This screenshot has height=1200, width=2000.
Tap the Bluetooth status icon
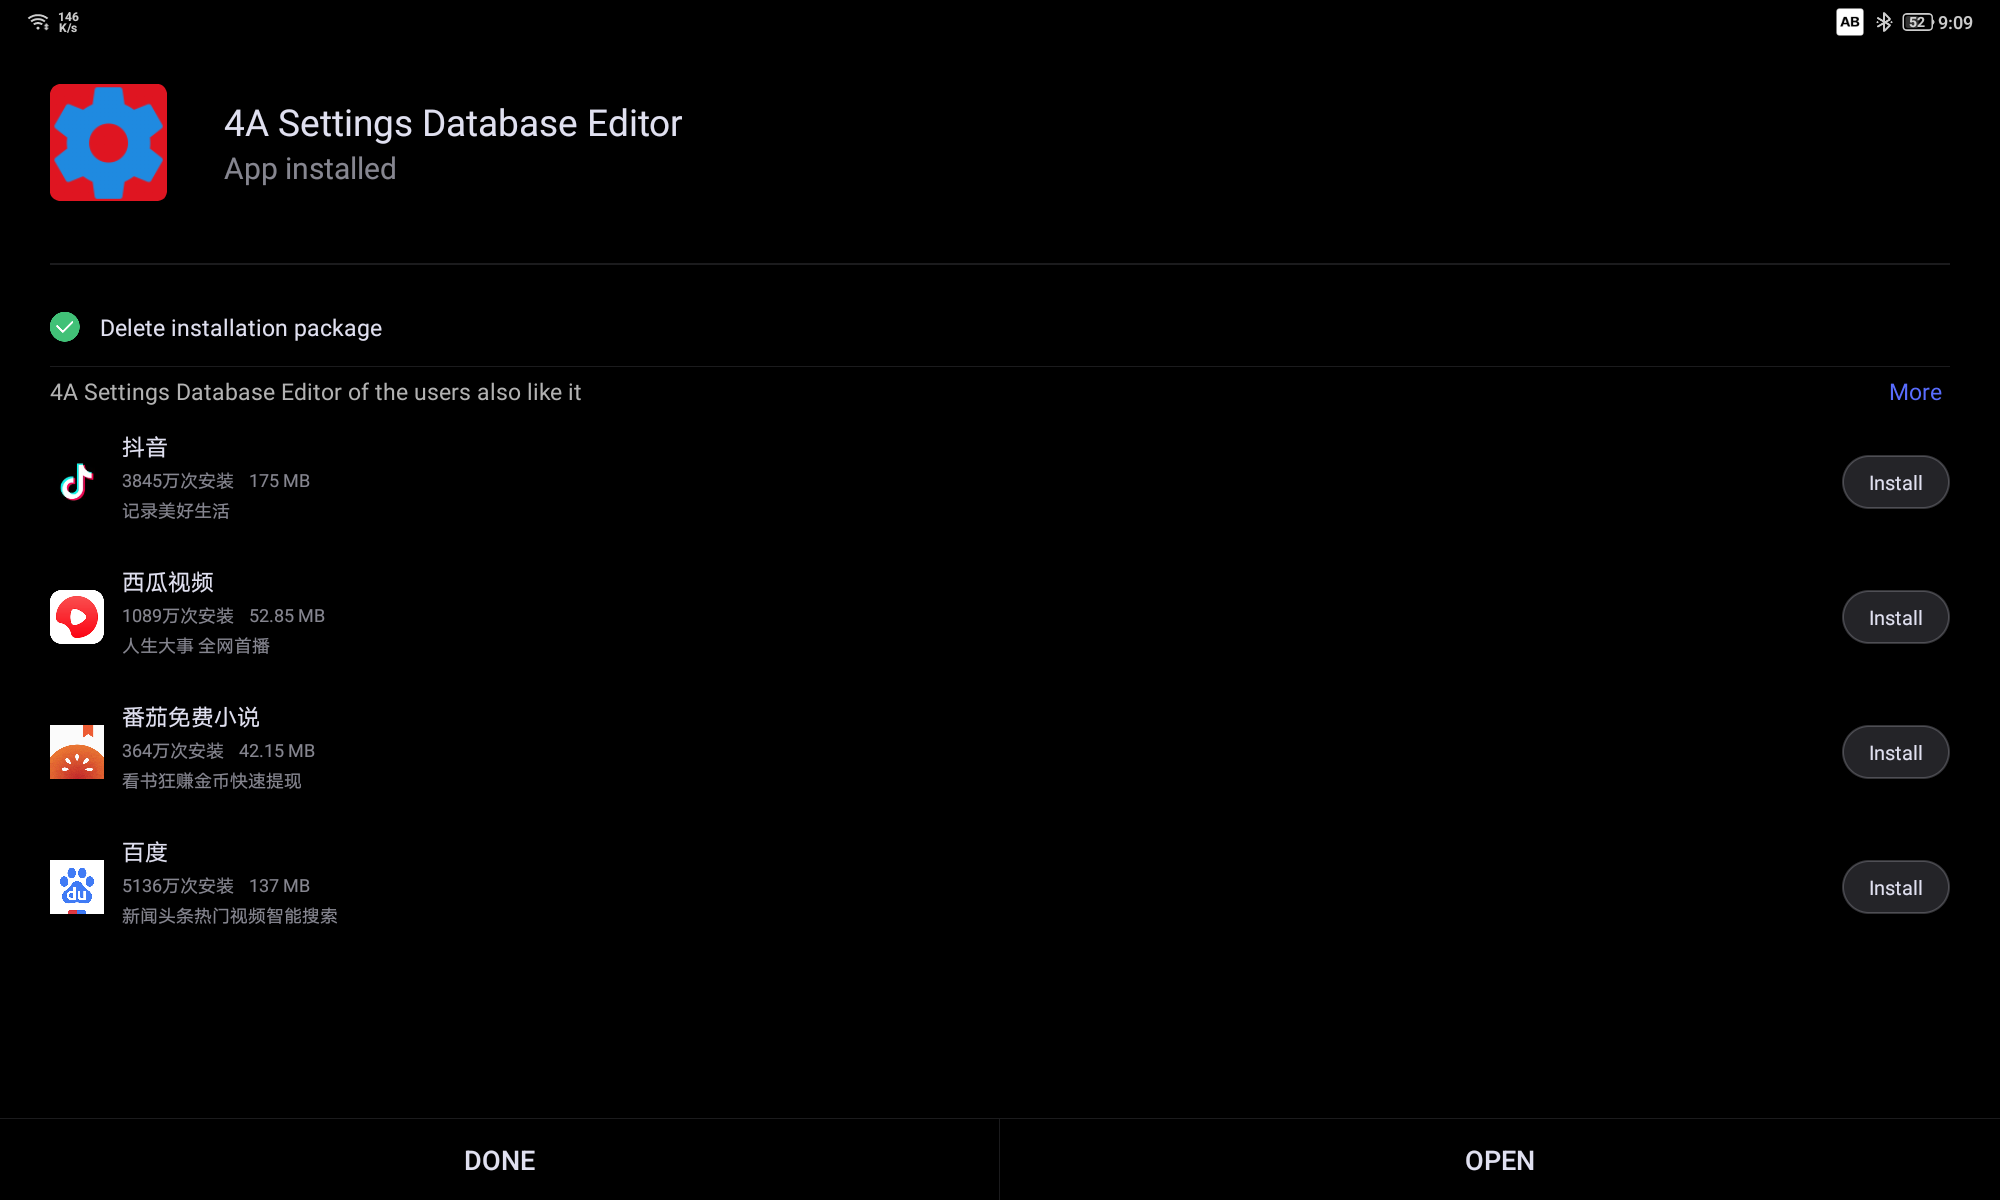pyautogui.click(x=1884, y=22)
